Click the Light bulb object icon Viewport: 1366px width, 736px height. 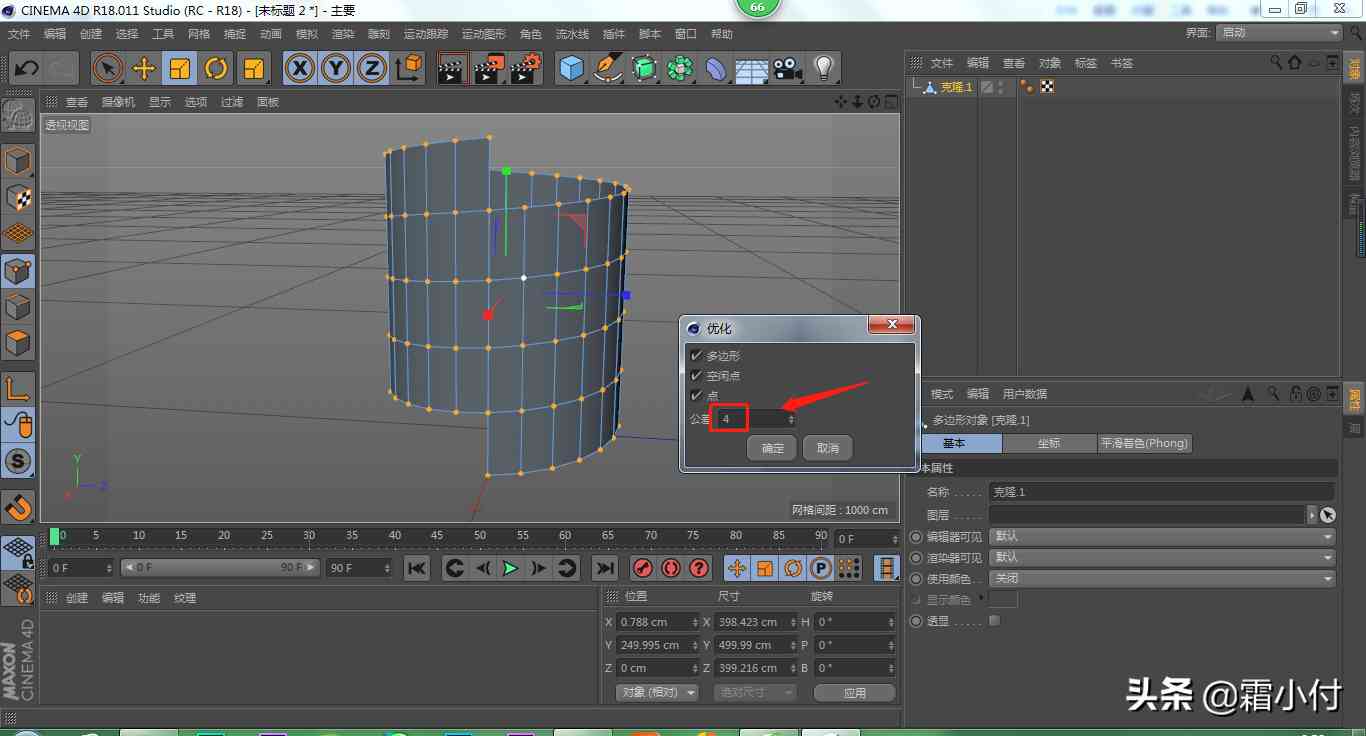click(x=823, y=69)
